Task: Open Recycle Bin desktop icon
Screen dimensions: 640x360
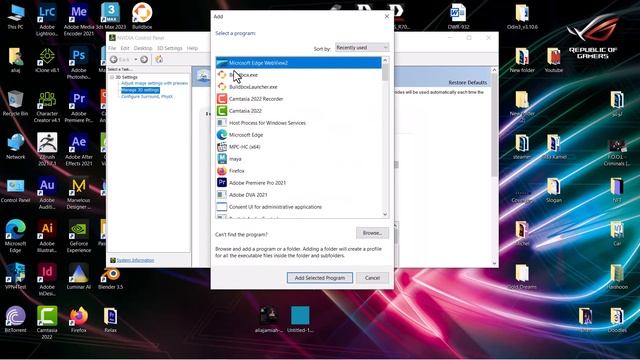Action: tap(16, 103)
